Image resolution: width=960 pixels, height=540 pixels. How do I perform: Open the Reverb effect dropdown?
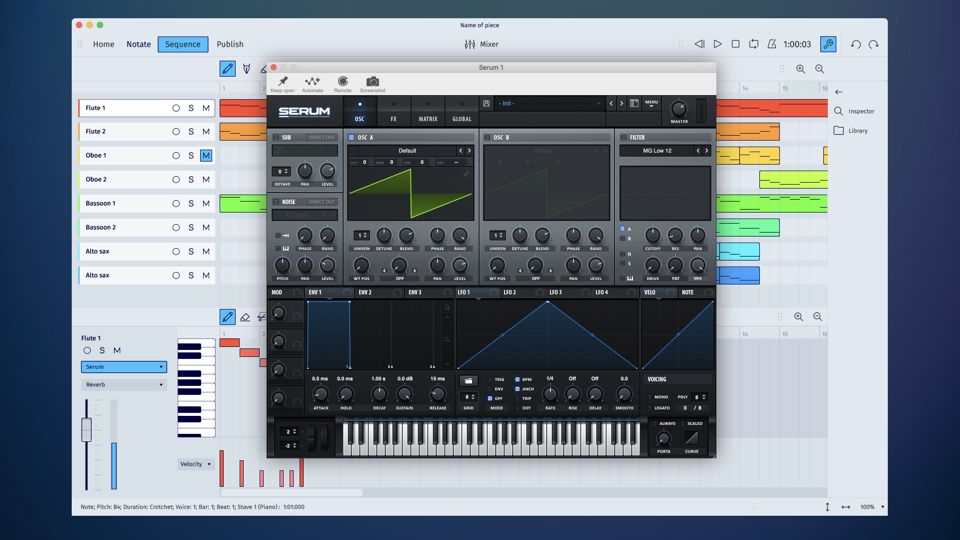tap(124, 384)
